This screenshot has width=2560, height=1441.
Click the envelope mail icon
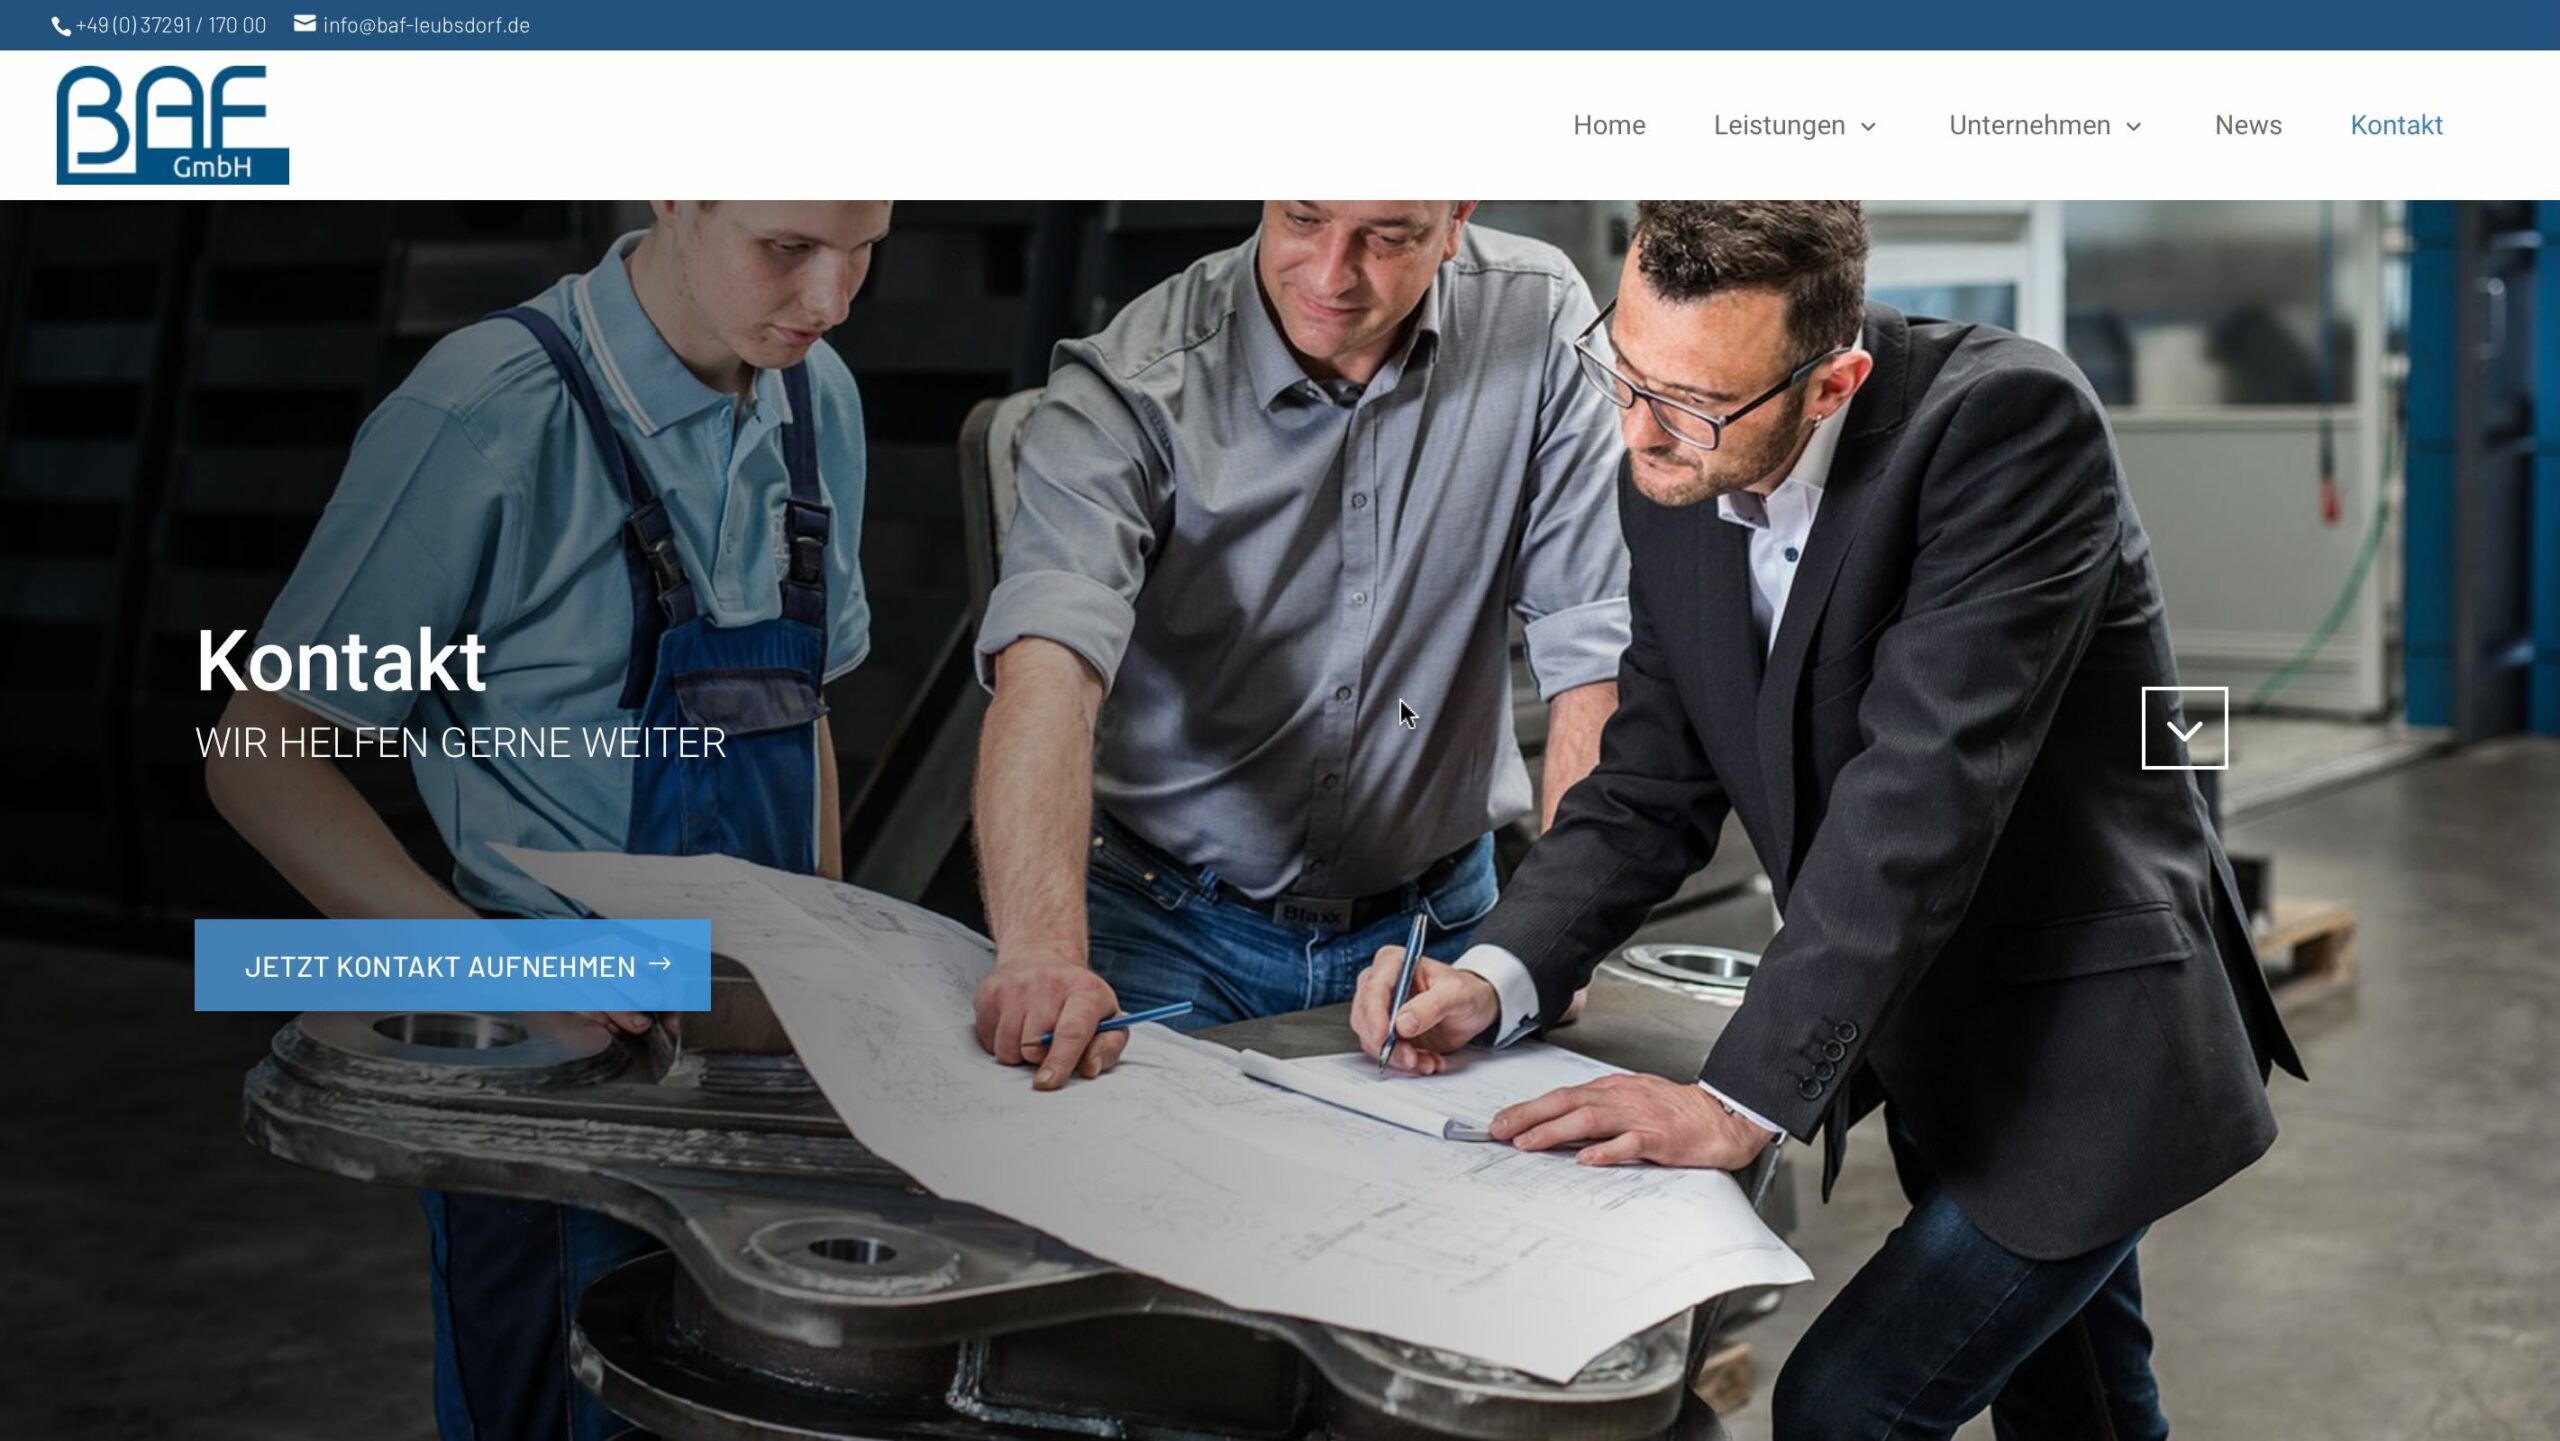click(305, 24)
